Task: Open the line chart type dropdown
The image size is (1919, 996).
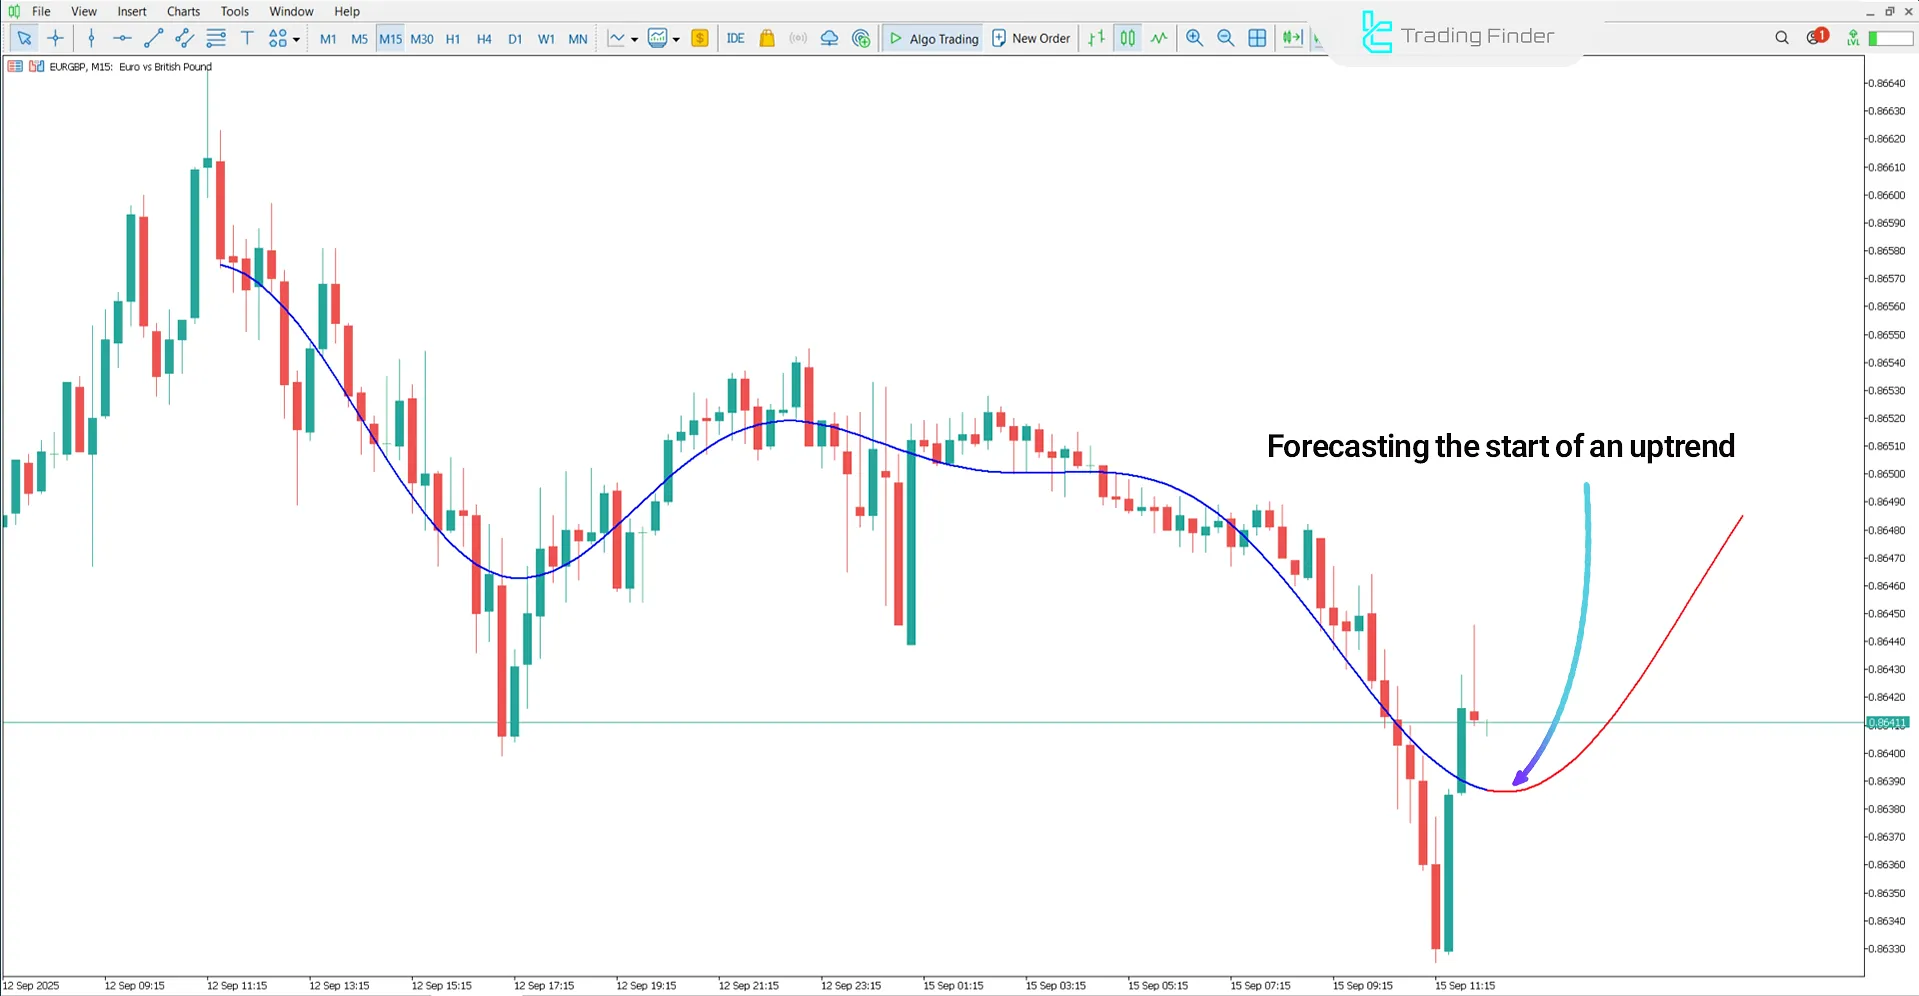Action: (x=634, y=38)
